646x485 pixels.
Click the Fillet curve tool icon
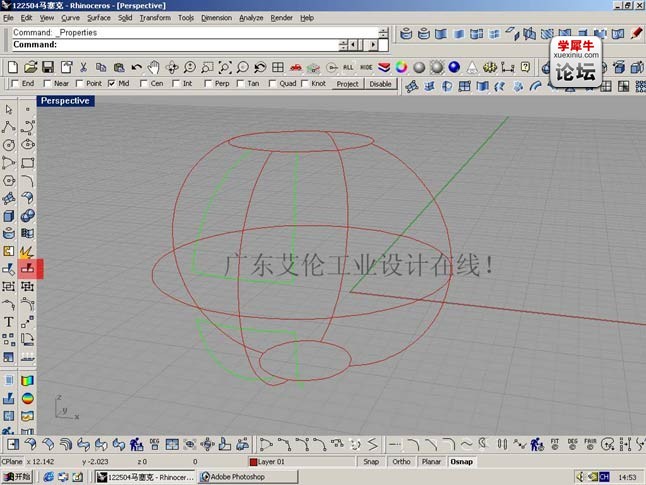(27, 180)
